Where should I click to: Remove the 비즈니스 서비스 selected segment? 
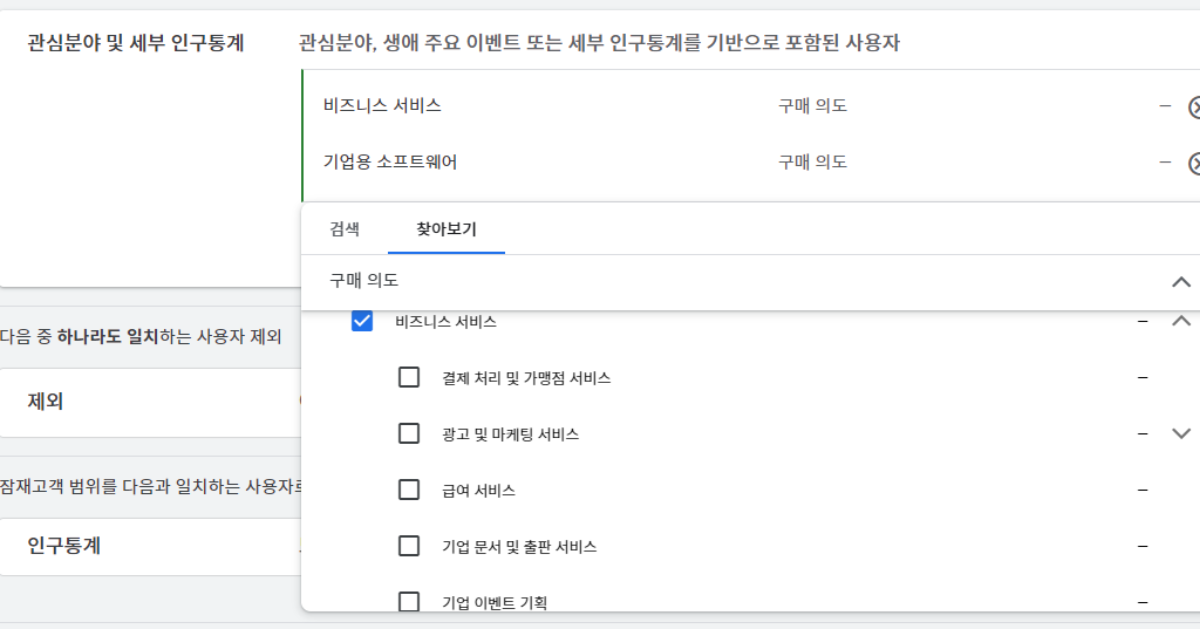click(1194, 107)
